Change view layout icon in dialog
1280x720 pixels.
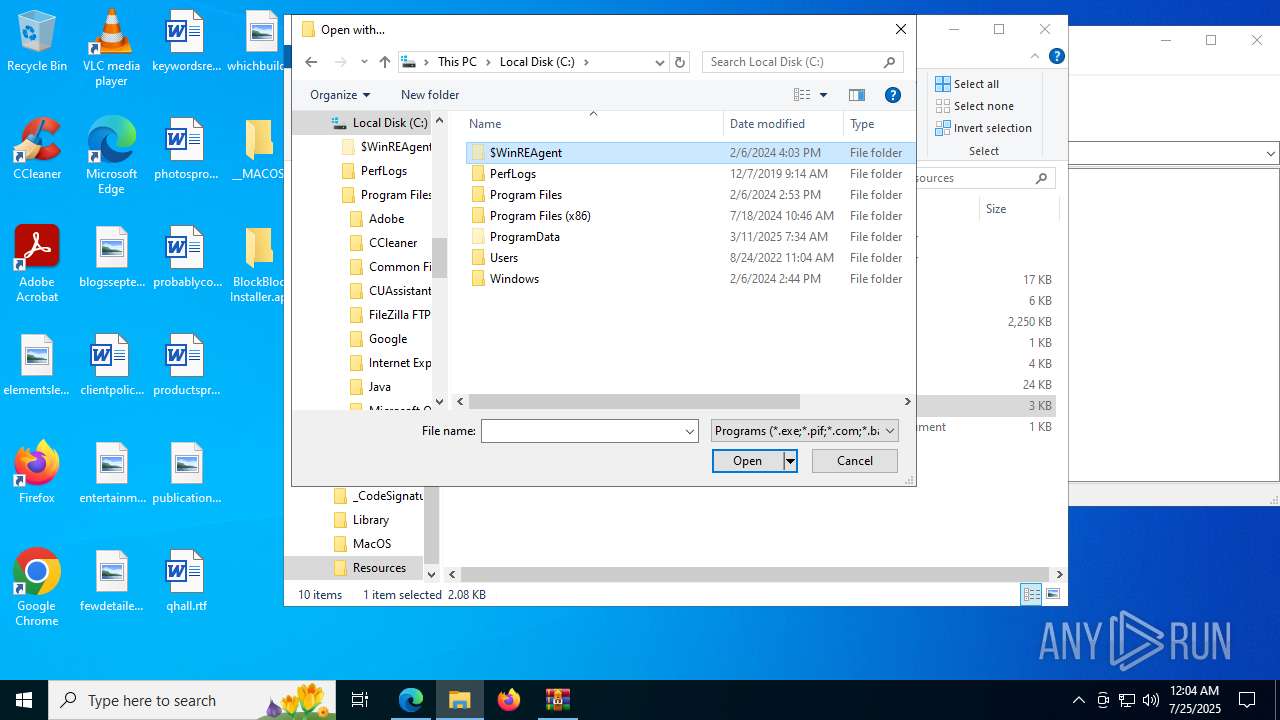[x=802, y=95]
